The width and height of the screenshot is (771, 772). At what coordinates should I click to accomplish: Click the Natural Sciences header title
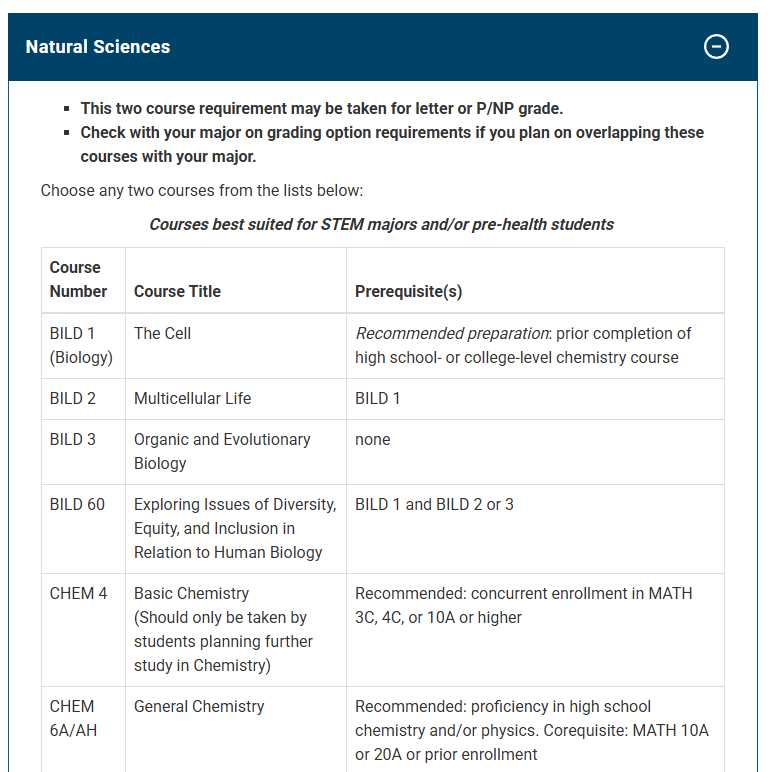coord(98,47)
